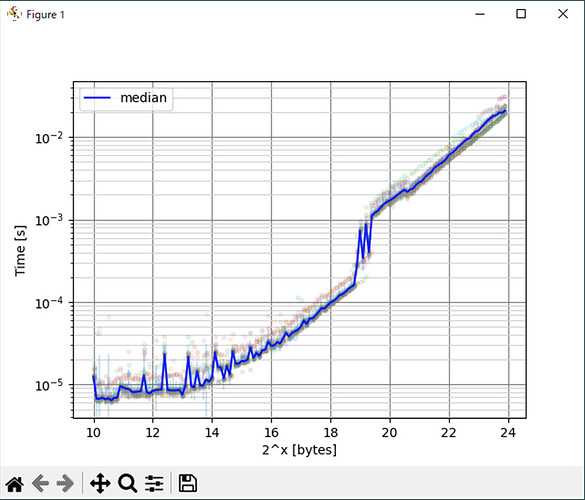Go forward to next view arrow
The image size is (585, 500).
(x=65, y=484)
